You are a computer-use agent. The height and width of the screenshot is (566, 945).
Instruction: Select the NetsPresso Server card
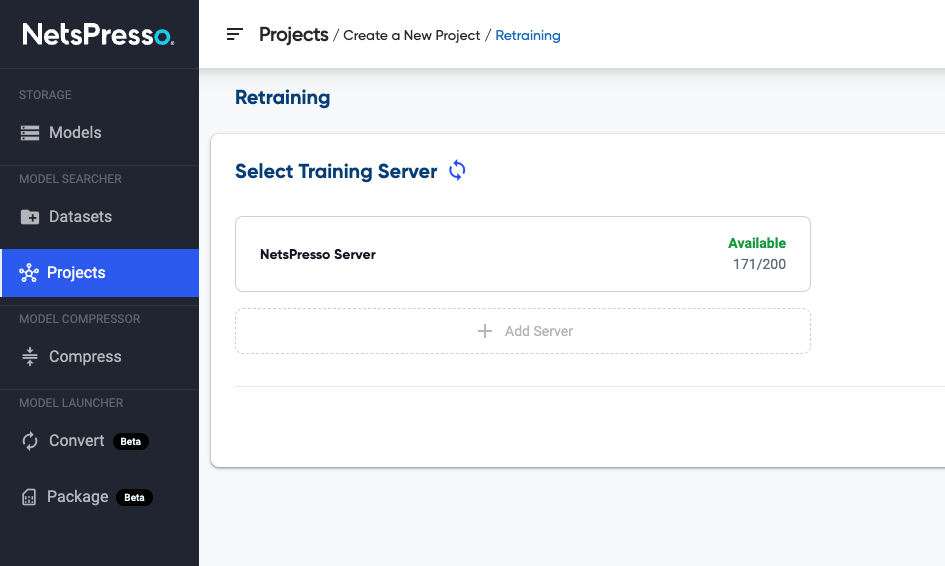[x=523, y=254]
